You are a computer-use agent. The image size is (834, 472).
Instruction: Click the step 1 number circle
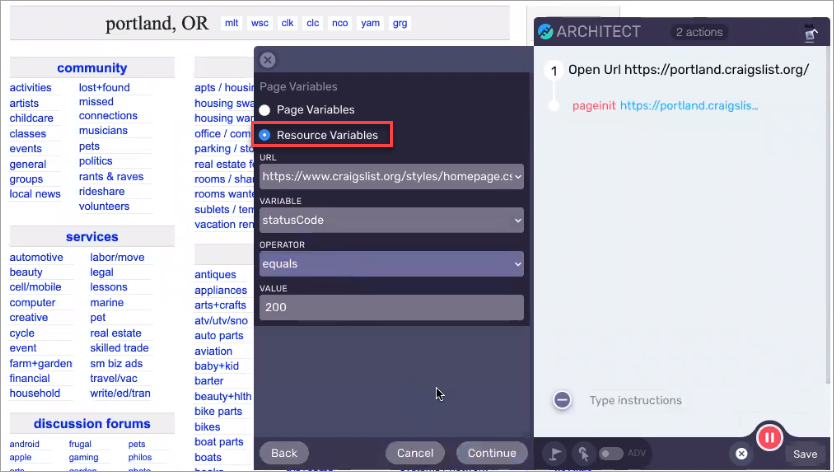click(554, 70)
